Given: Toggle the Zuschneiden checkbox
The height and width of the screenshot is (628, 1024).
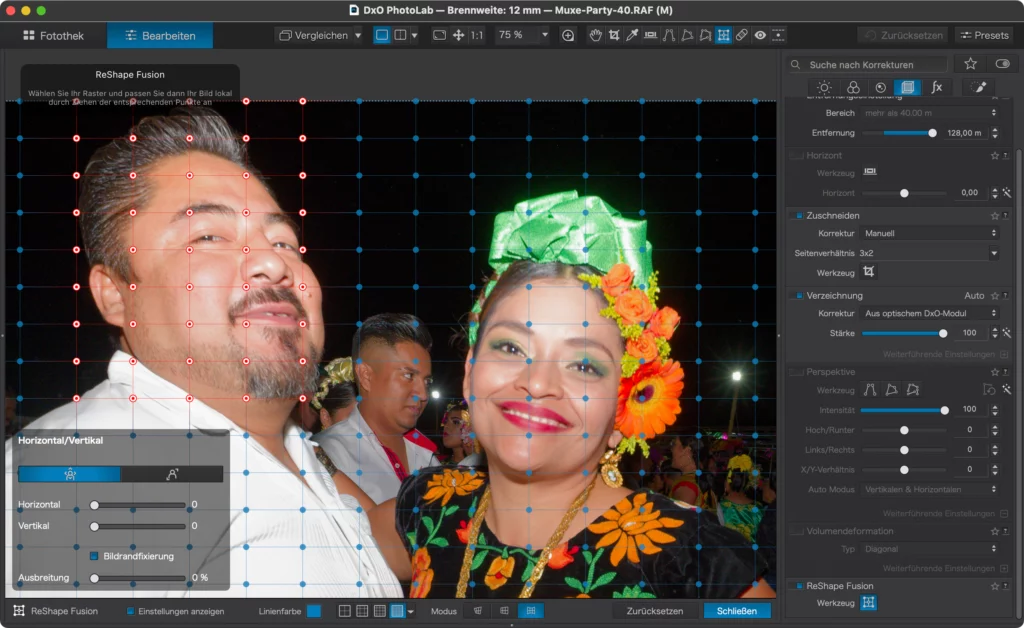Looking at the screenshot, I should point(798,215).
